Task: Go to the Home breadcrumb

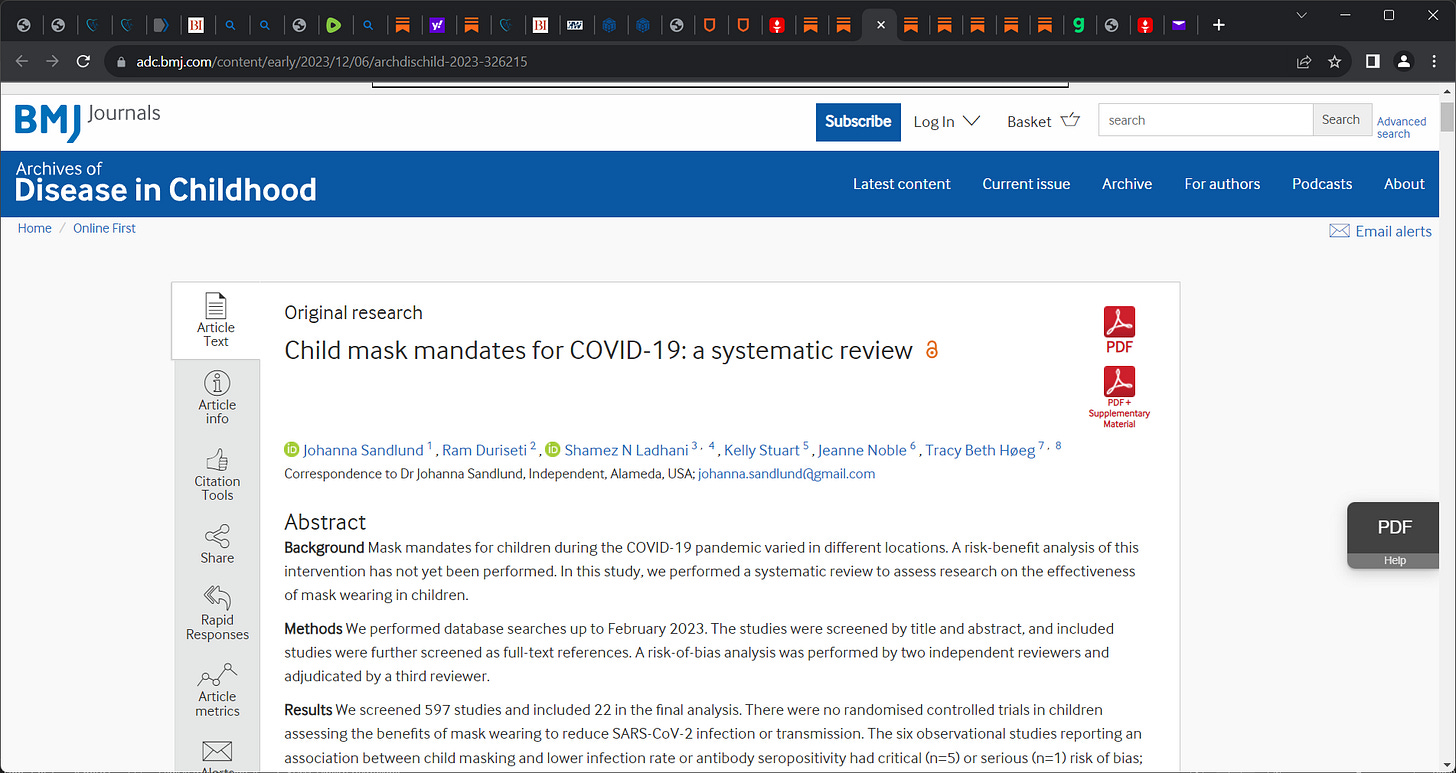Action: pyautogui.click(x=35, y=228)
